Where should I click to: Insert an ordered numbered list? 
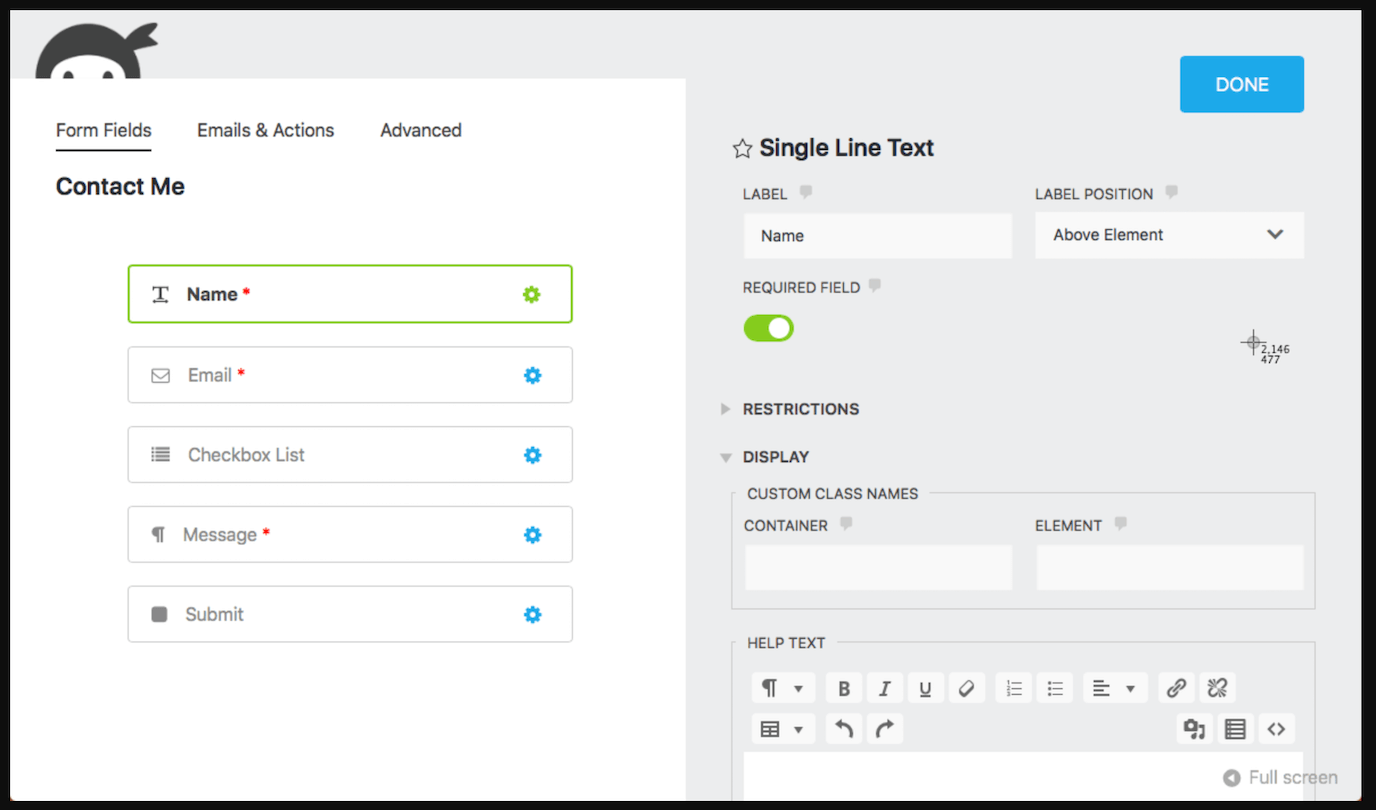click(x=1014, y=688)
